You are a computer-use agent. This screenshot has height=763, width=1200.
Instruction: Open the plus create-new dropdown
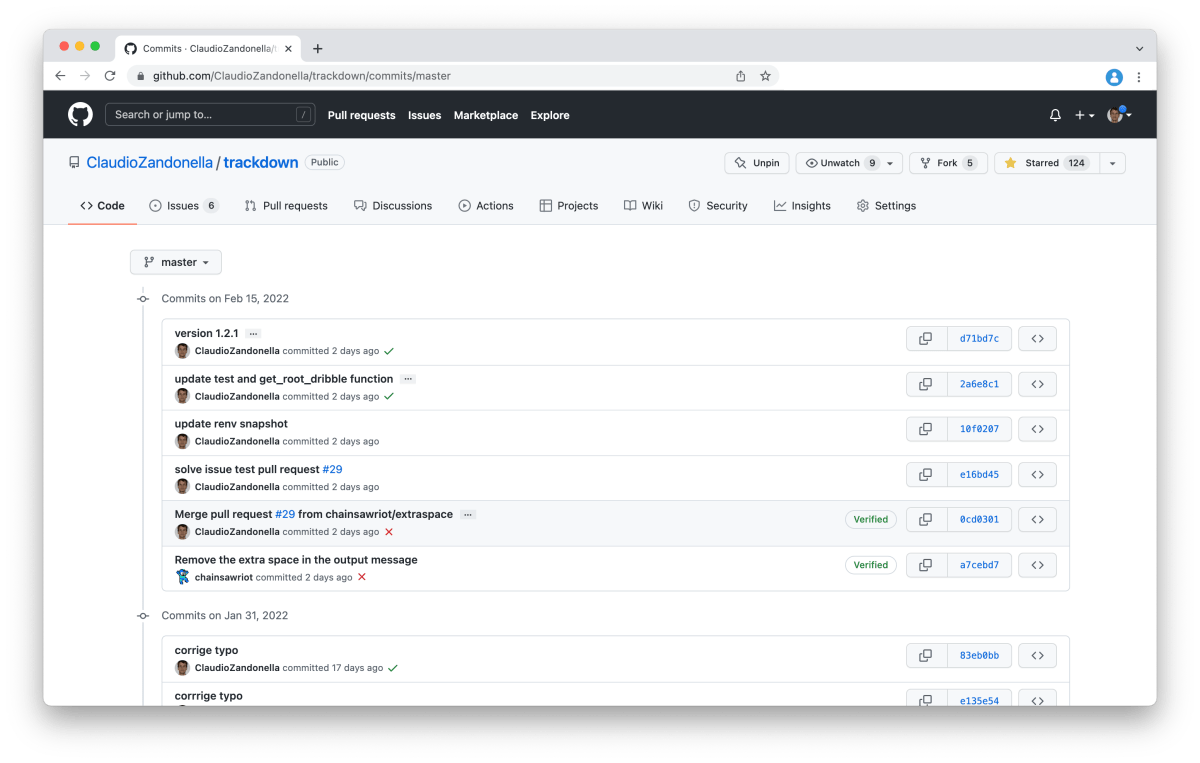click(1084, 115)
